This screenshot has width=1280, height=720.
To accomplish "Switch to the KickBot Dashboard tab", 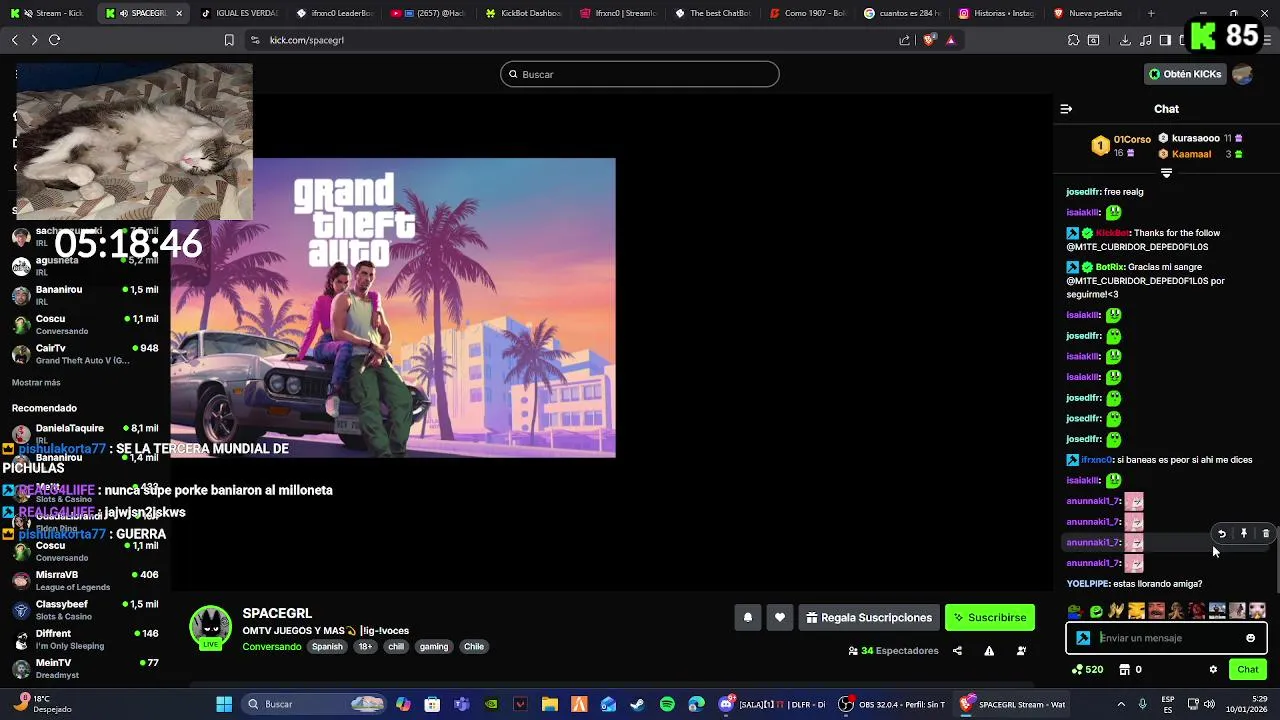I will tap(524, 13).
